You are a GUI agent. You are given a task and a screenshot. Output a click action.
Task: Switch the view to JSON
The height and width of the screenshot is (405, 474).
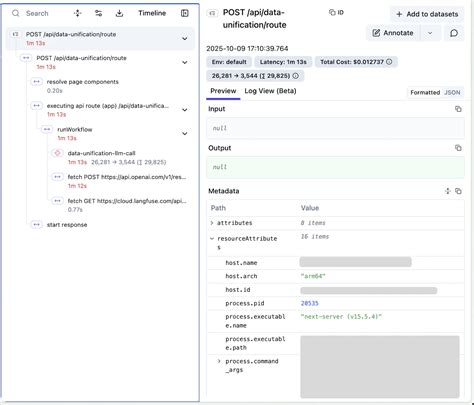(x=452, y=92)
